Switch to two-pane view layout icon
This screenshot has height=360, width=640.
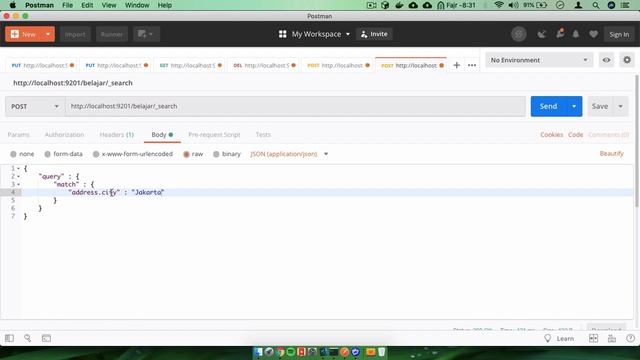[593, 338]
